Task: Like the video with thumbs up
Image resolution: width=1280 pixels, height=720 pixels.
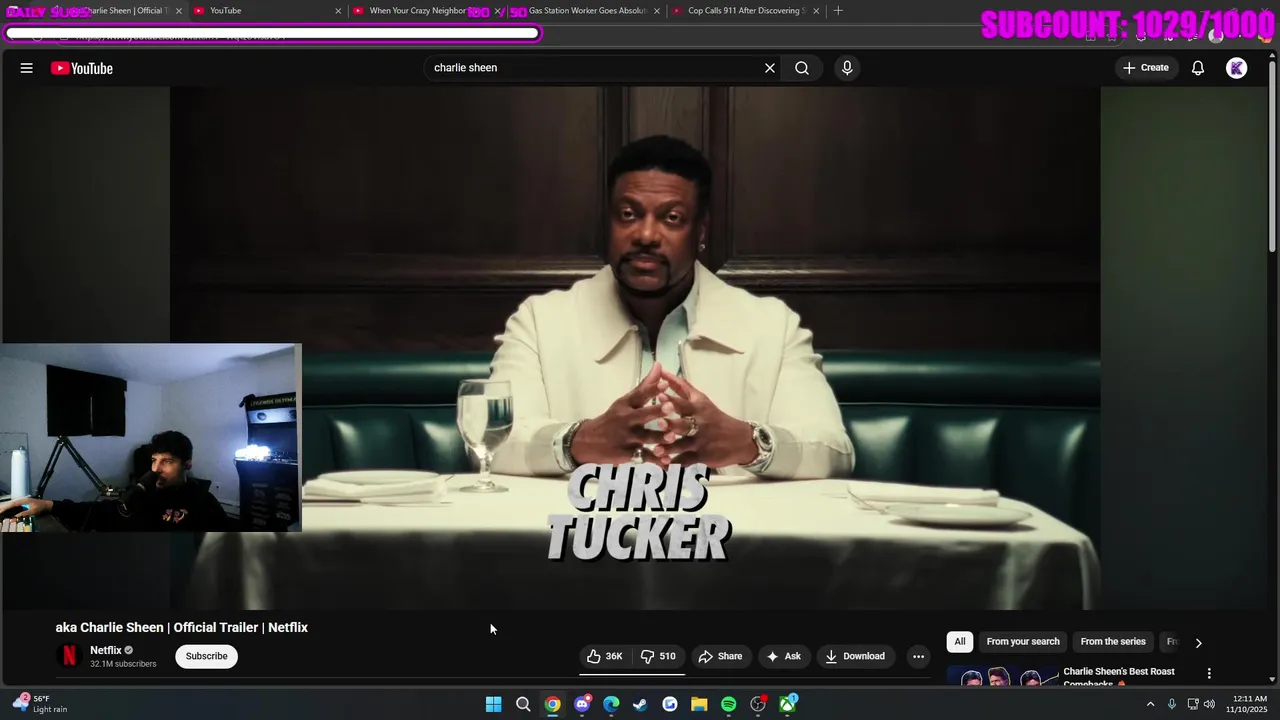Action: [605, 656]
